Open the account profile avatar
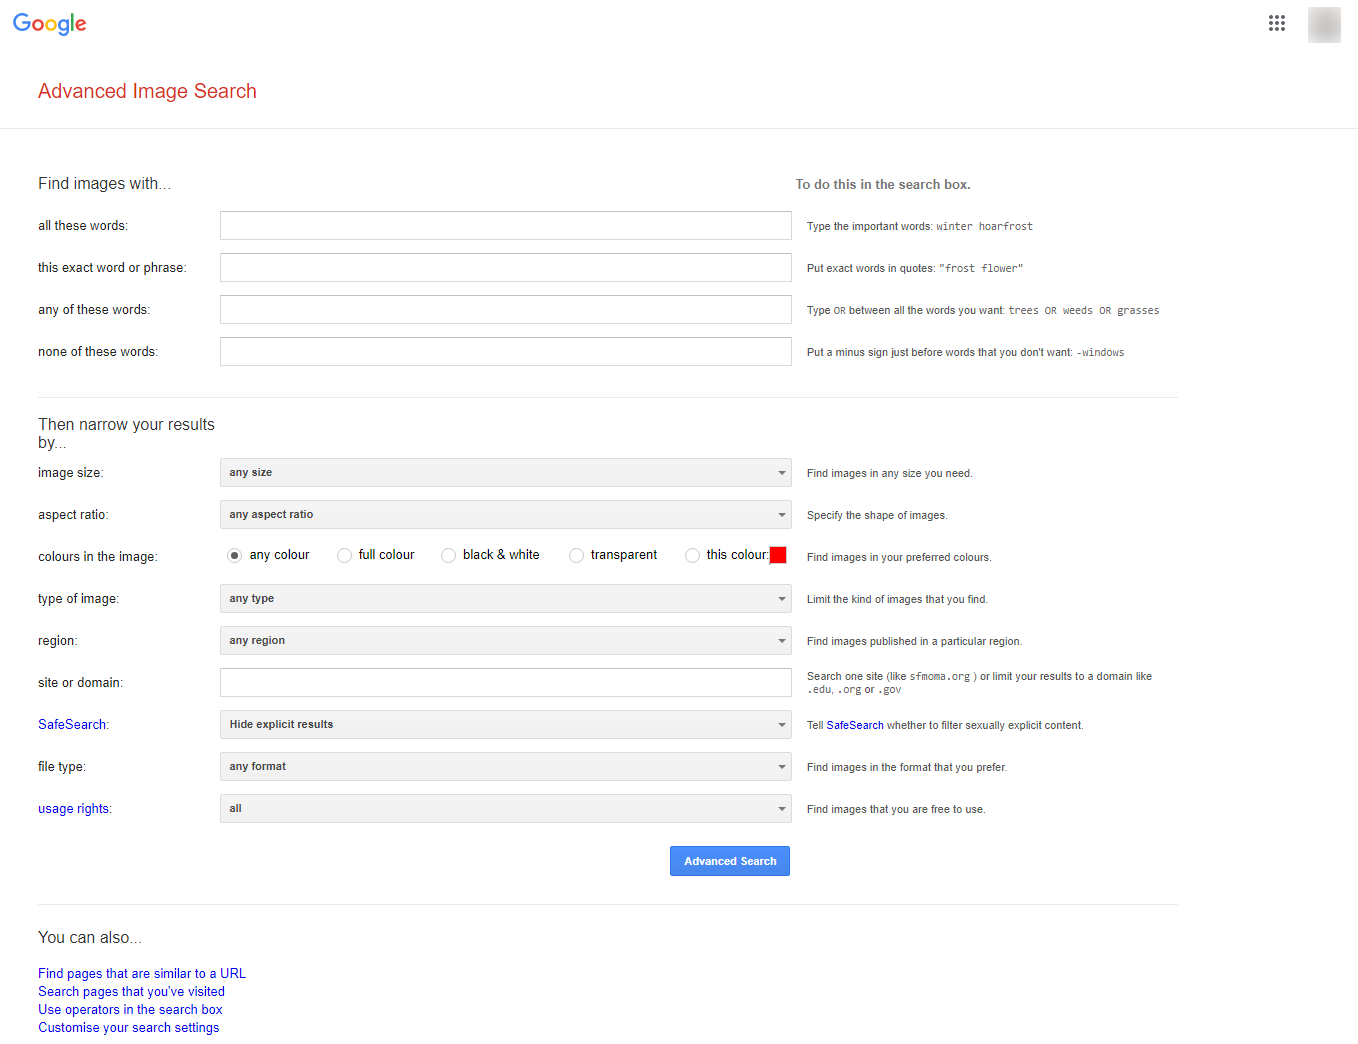The width and height of the screenshot is (1358, 1044). click(1324, 24)
